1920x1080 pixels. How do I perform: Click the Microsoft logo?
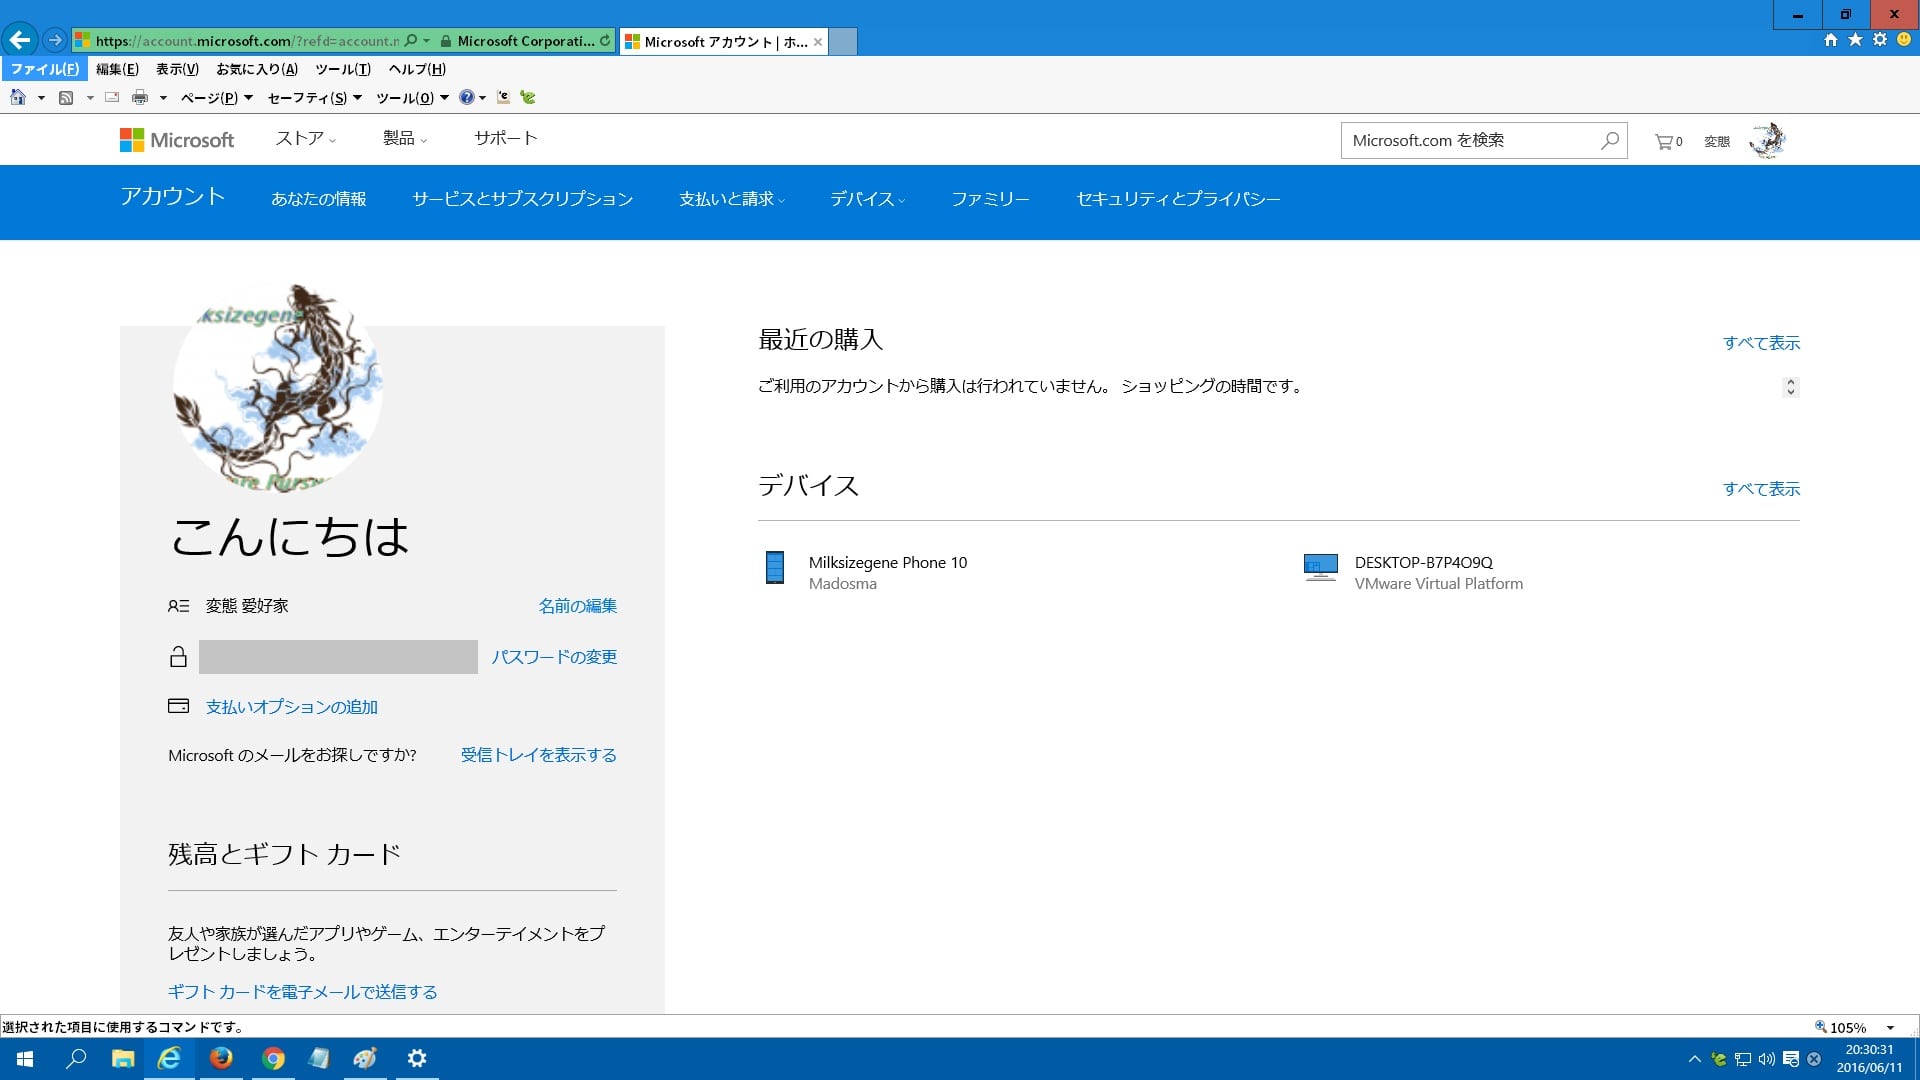click(x=177, y=140)
